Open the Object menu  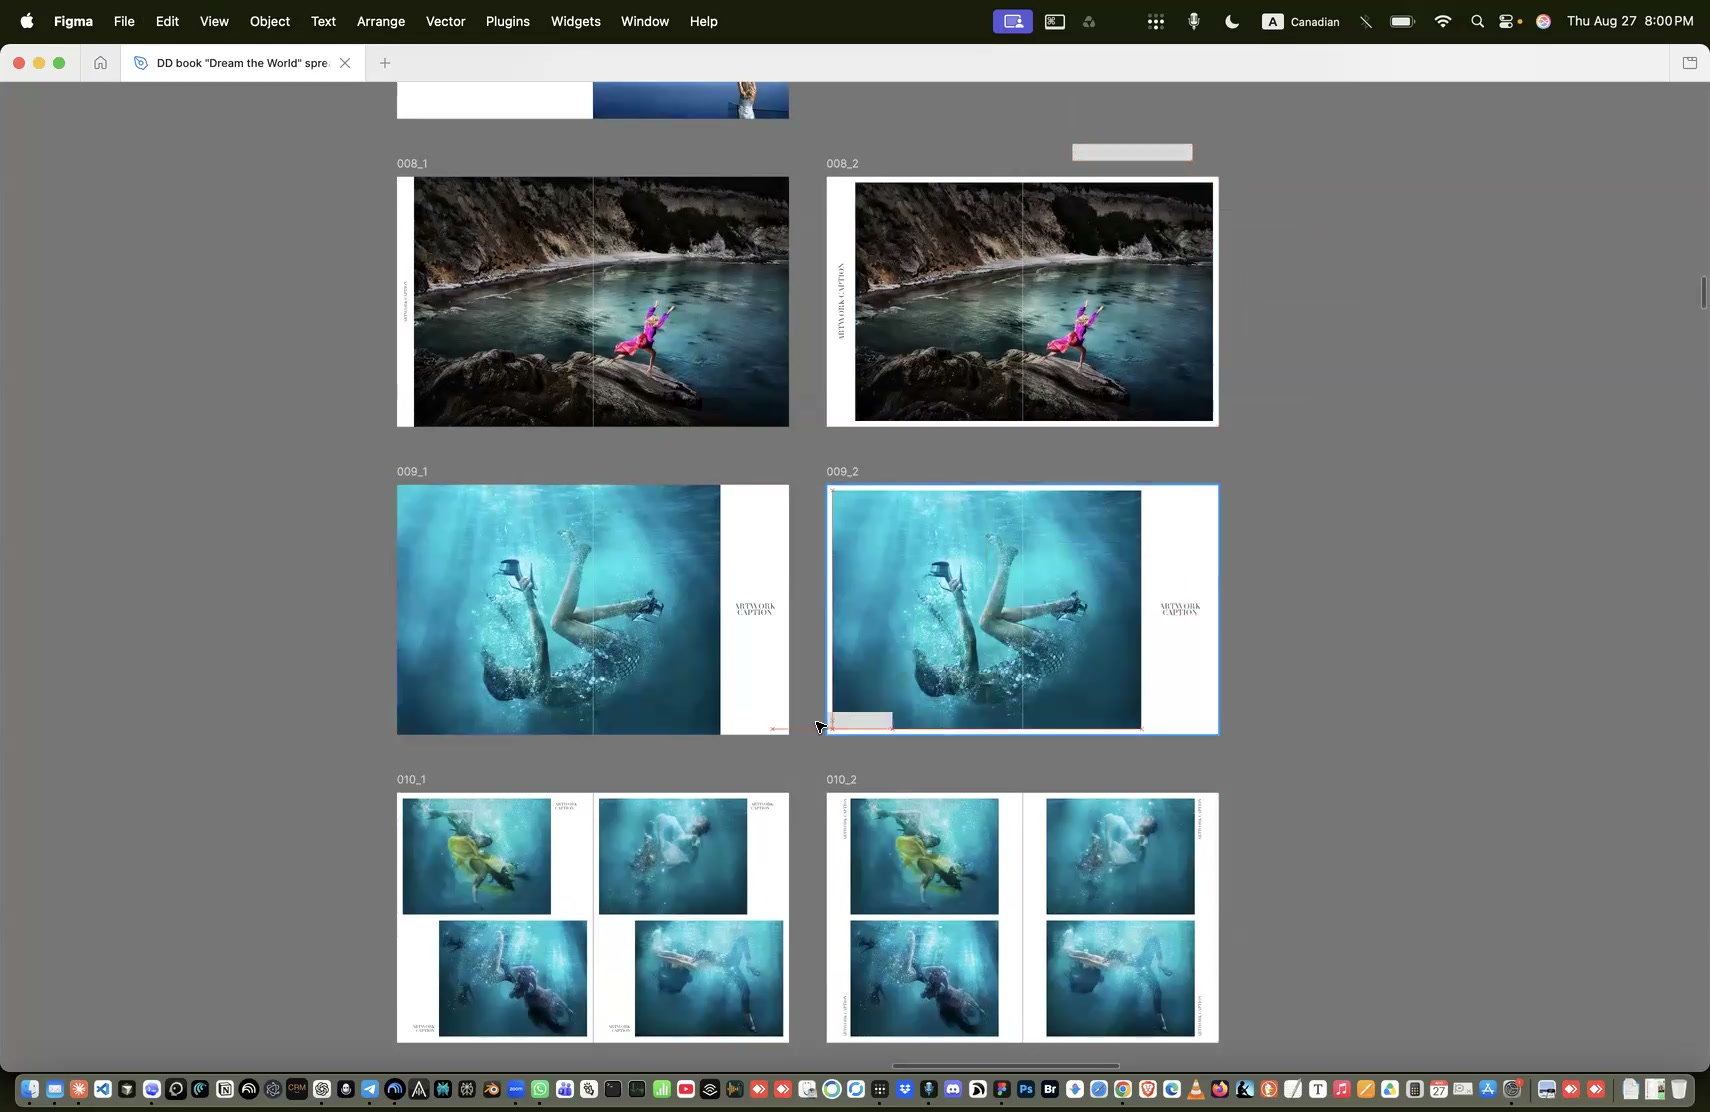tap(270, 21)
